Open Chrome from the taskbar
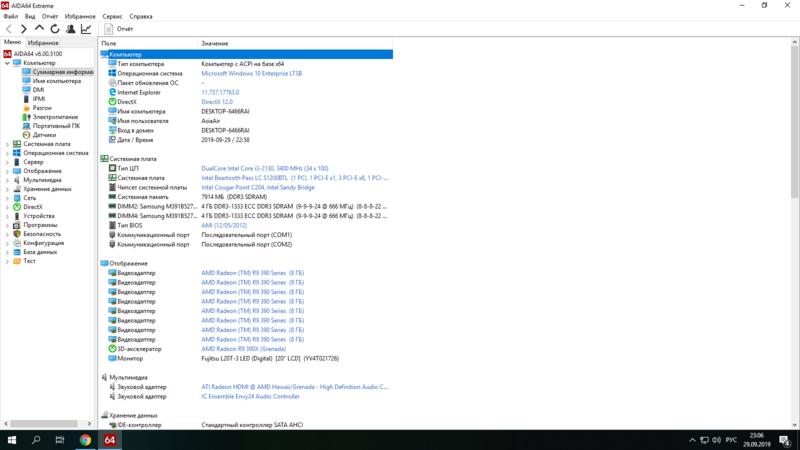Image resolution: width=800 pixels, height=450 pixels. click(85, 440)
